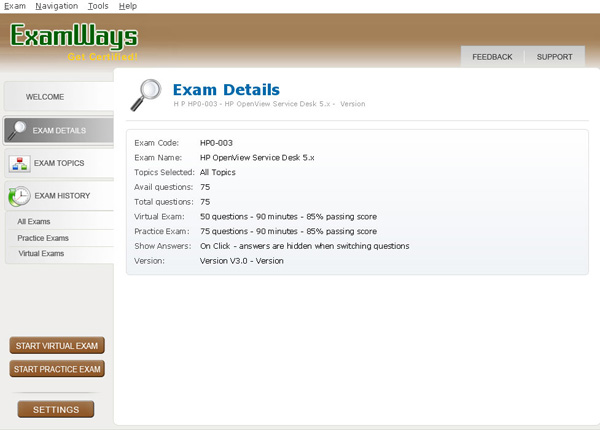This screenshot has height=430, width=600.
Task: Click the Avail questions value 75
Action: (x=205, y=187)
